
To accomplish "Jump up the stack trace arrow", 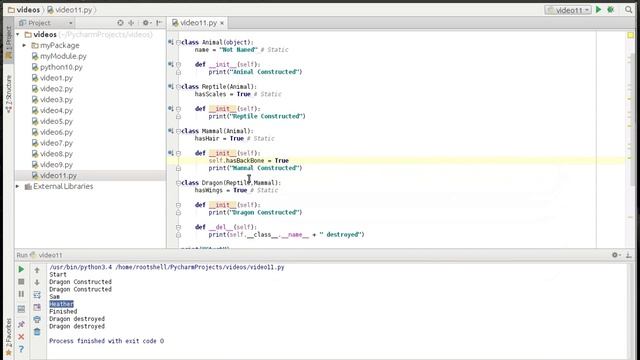I will [x=37, y=270].
